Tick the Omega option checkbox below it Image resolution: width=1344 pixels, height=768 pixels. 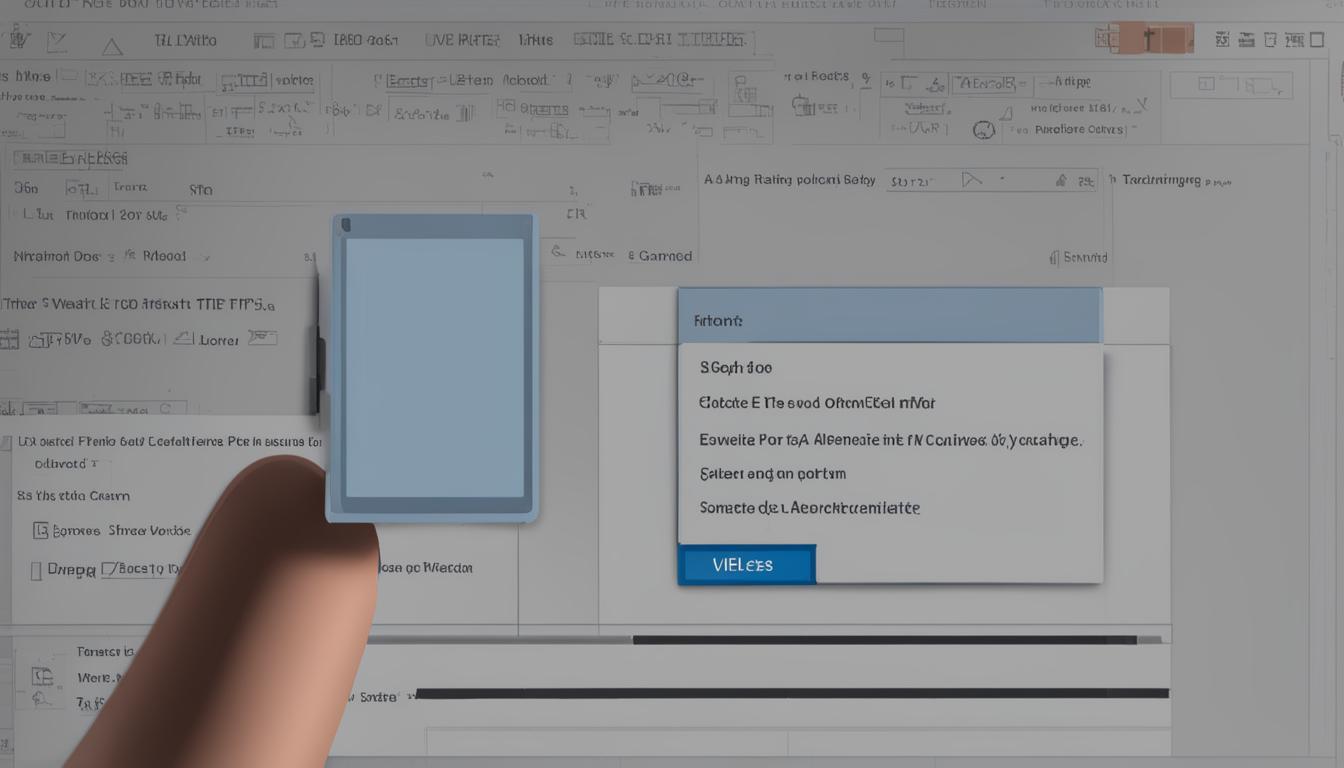(x=35, y=567)
